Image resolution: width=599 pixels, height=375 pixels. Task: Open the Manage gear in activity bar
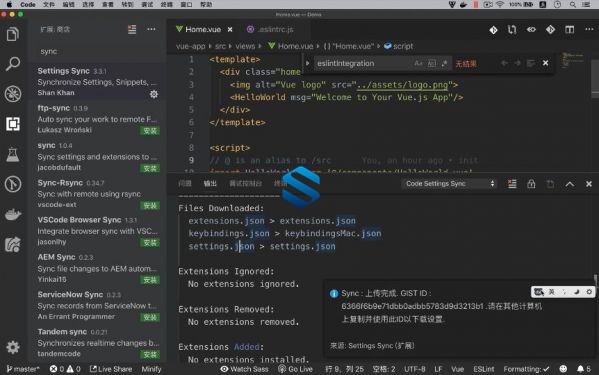tap(13, 347)
